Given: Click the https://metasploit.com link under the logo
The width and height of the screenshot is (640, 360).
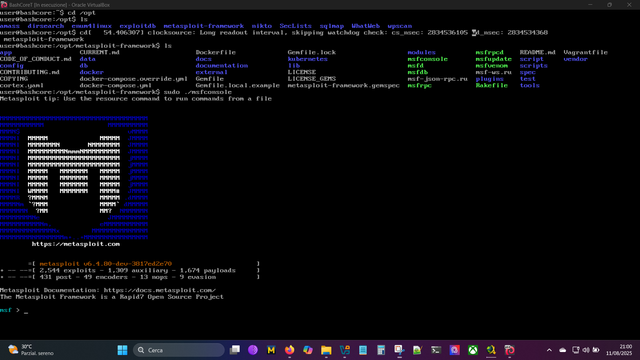Looking at the screenshot, I should point(76,244).
